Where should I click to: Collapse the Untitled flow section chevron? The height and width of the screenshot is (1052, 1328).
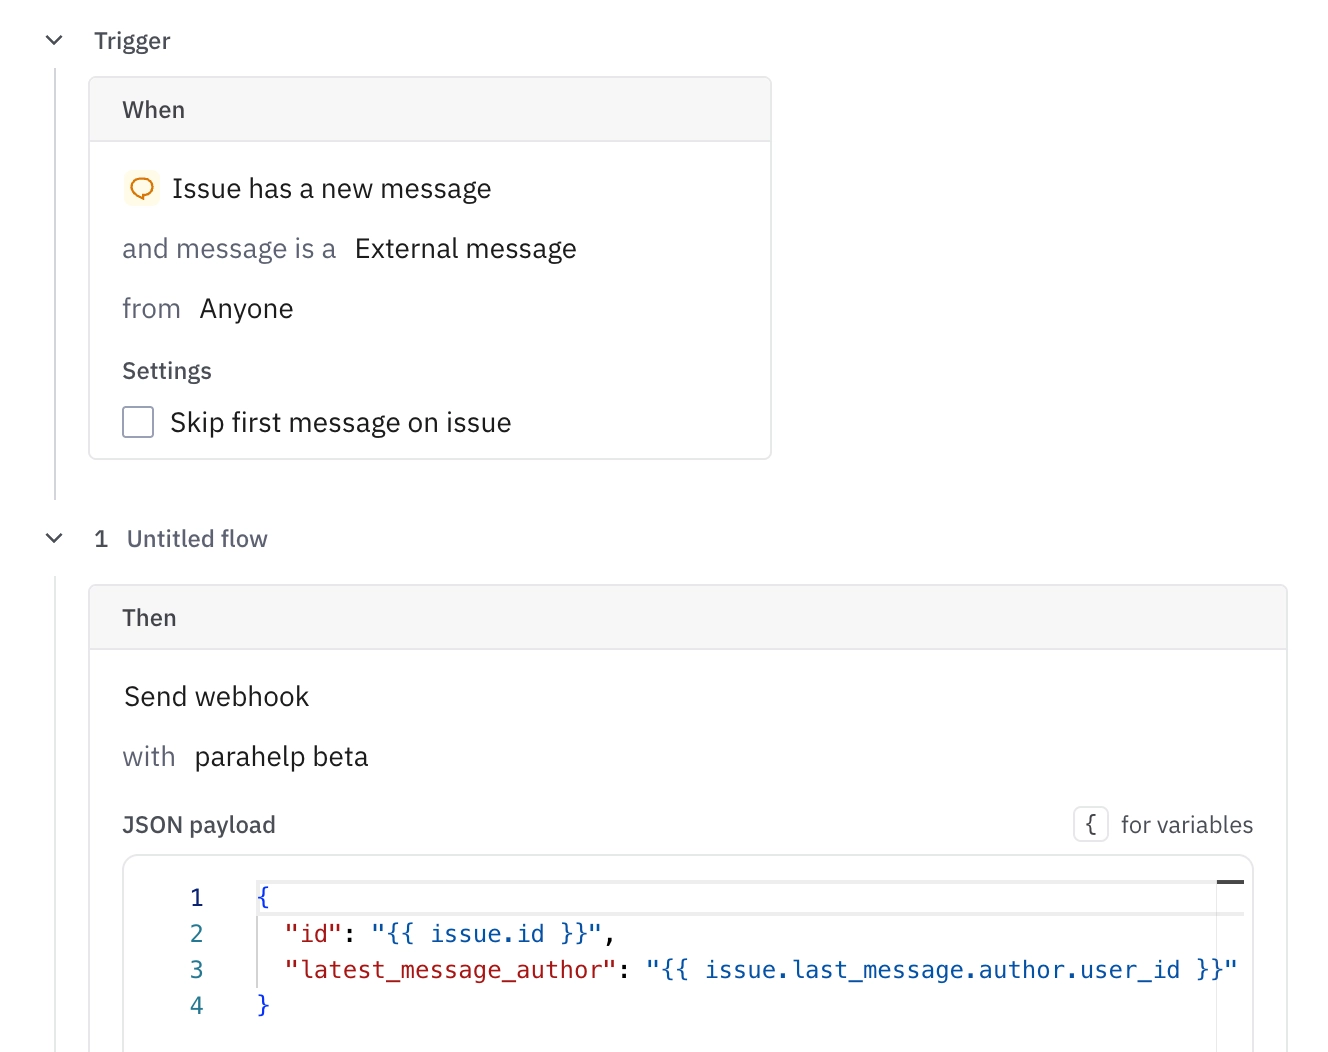pos(54,538)
